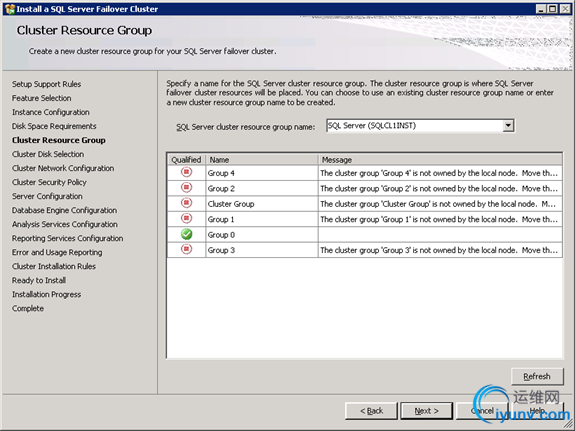Select Cluster Network Configuration in sidebar
The height and width of the screenshot is (431, 576).
63,168
